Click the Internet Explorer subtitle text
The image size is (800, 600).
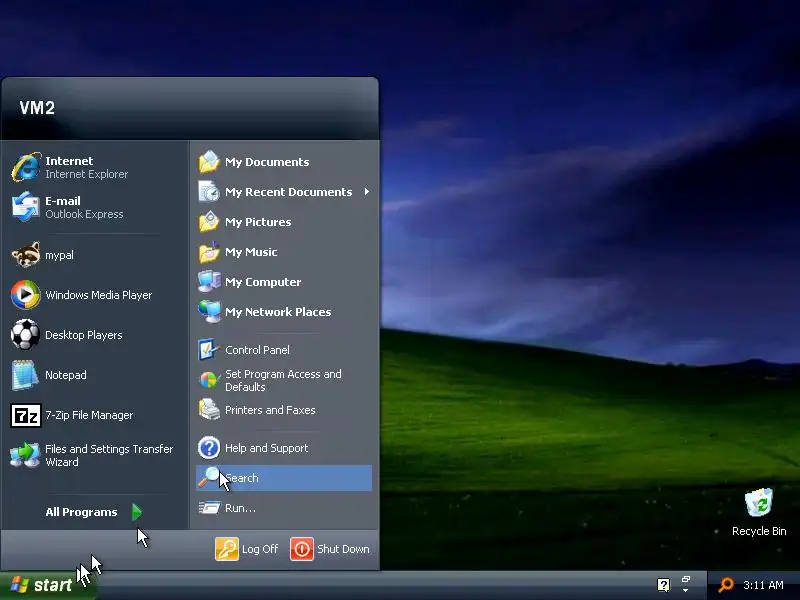pyautogui.click(x=86, y=174)
